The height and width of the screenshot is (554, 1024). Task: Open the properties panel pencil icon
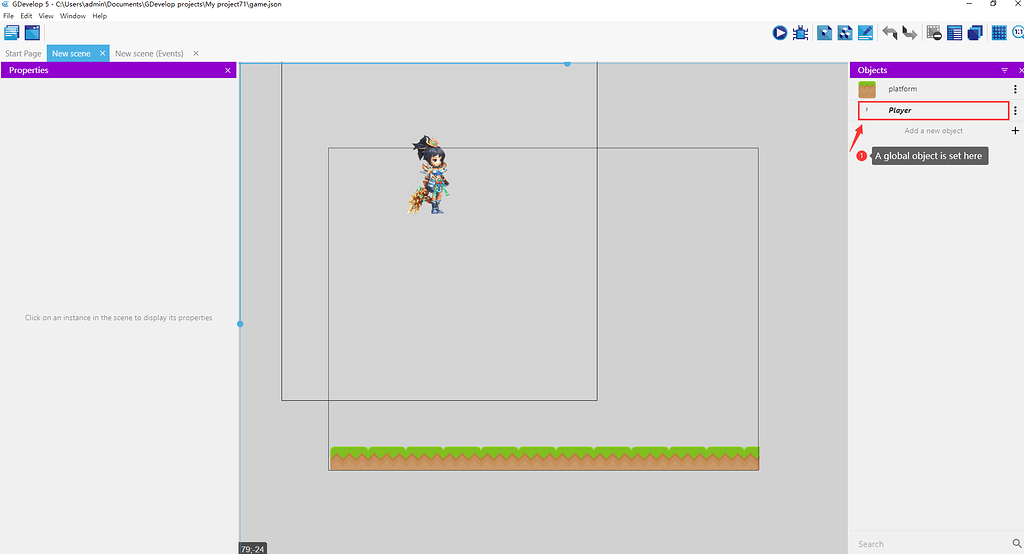[866, 33]
